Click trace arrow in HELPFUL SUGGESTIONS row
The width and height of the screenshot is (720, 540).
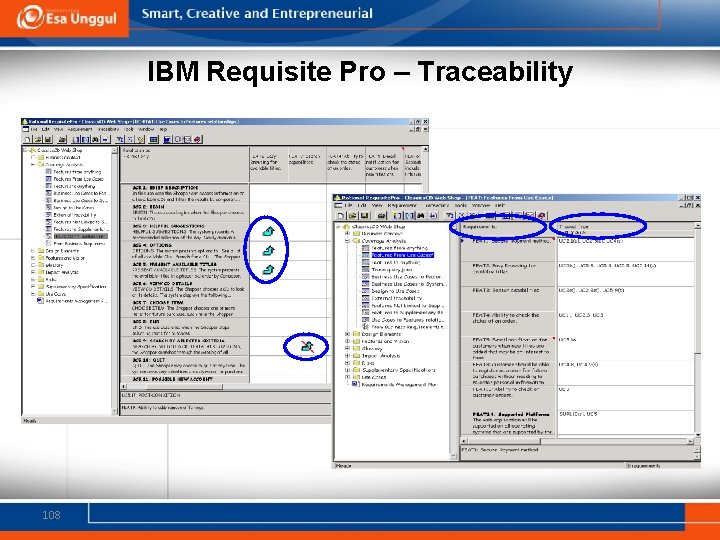[x=268, y=231]
